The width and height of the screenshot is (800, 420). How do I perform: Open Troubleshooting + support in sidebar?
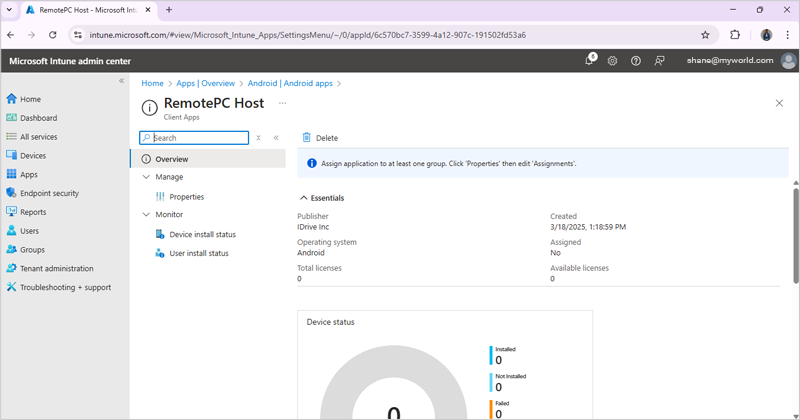65,287
